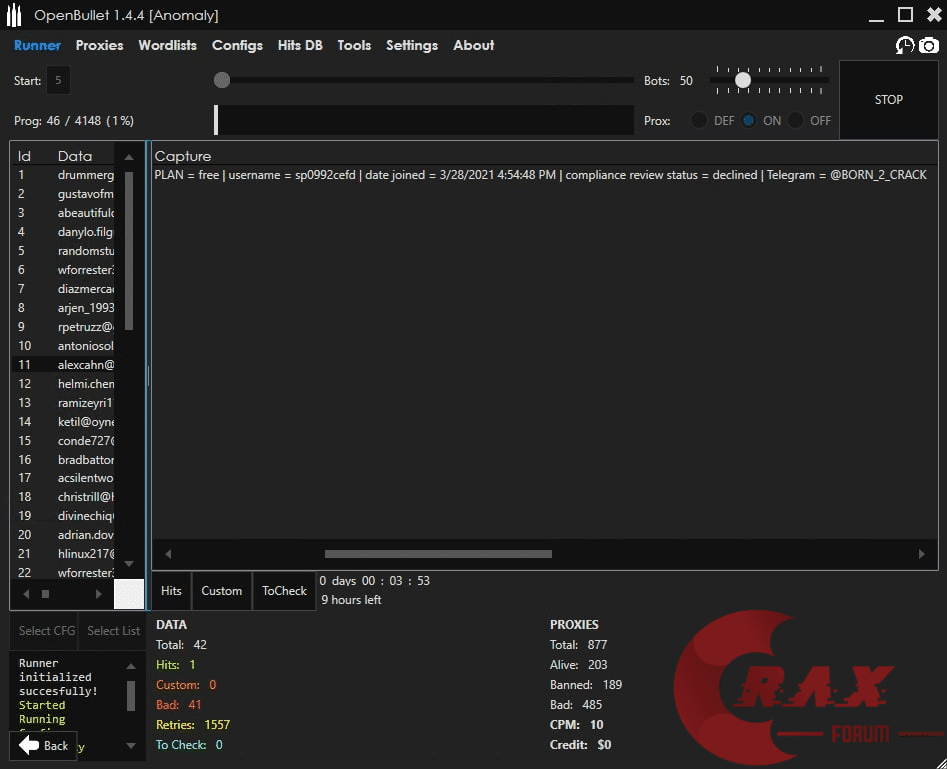Open the Wordlists tab

point(168,45)
